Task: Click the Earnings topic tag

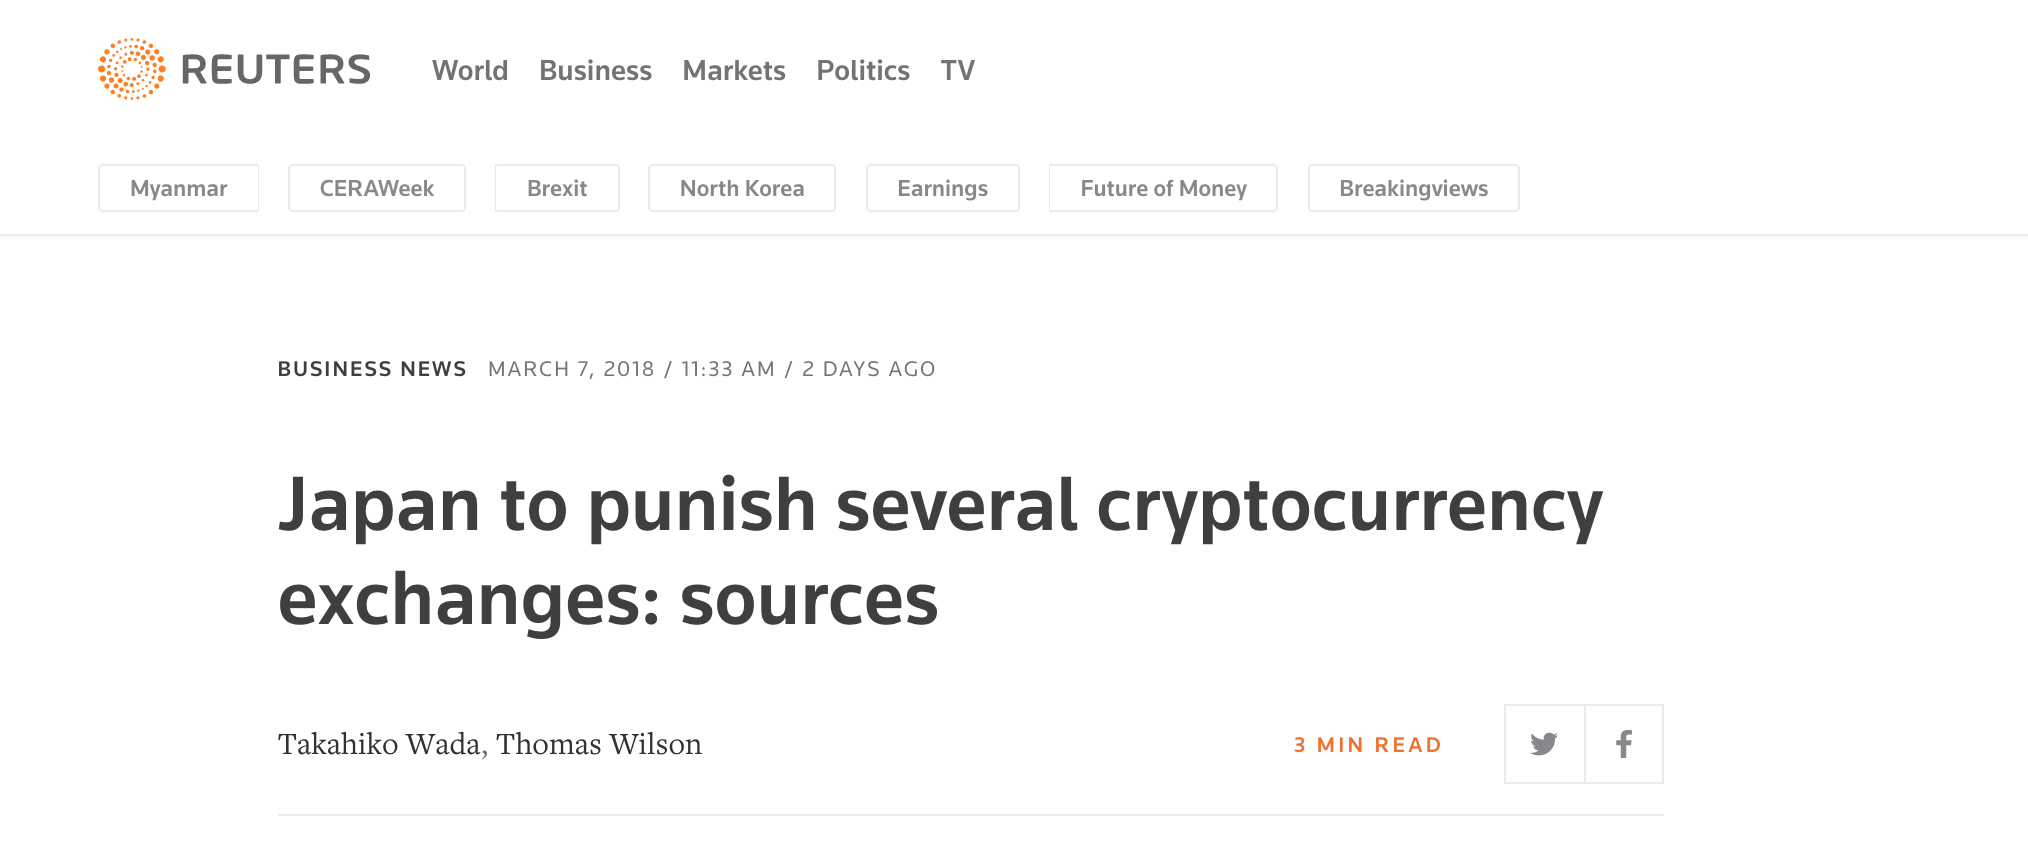Action: tap(943, 188)
